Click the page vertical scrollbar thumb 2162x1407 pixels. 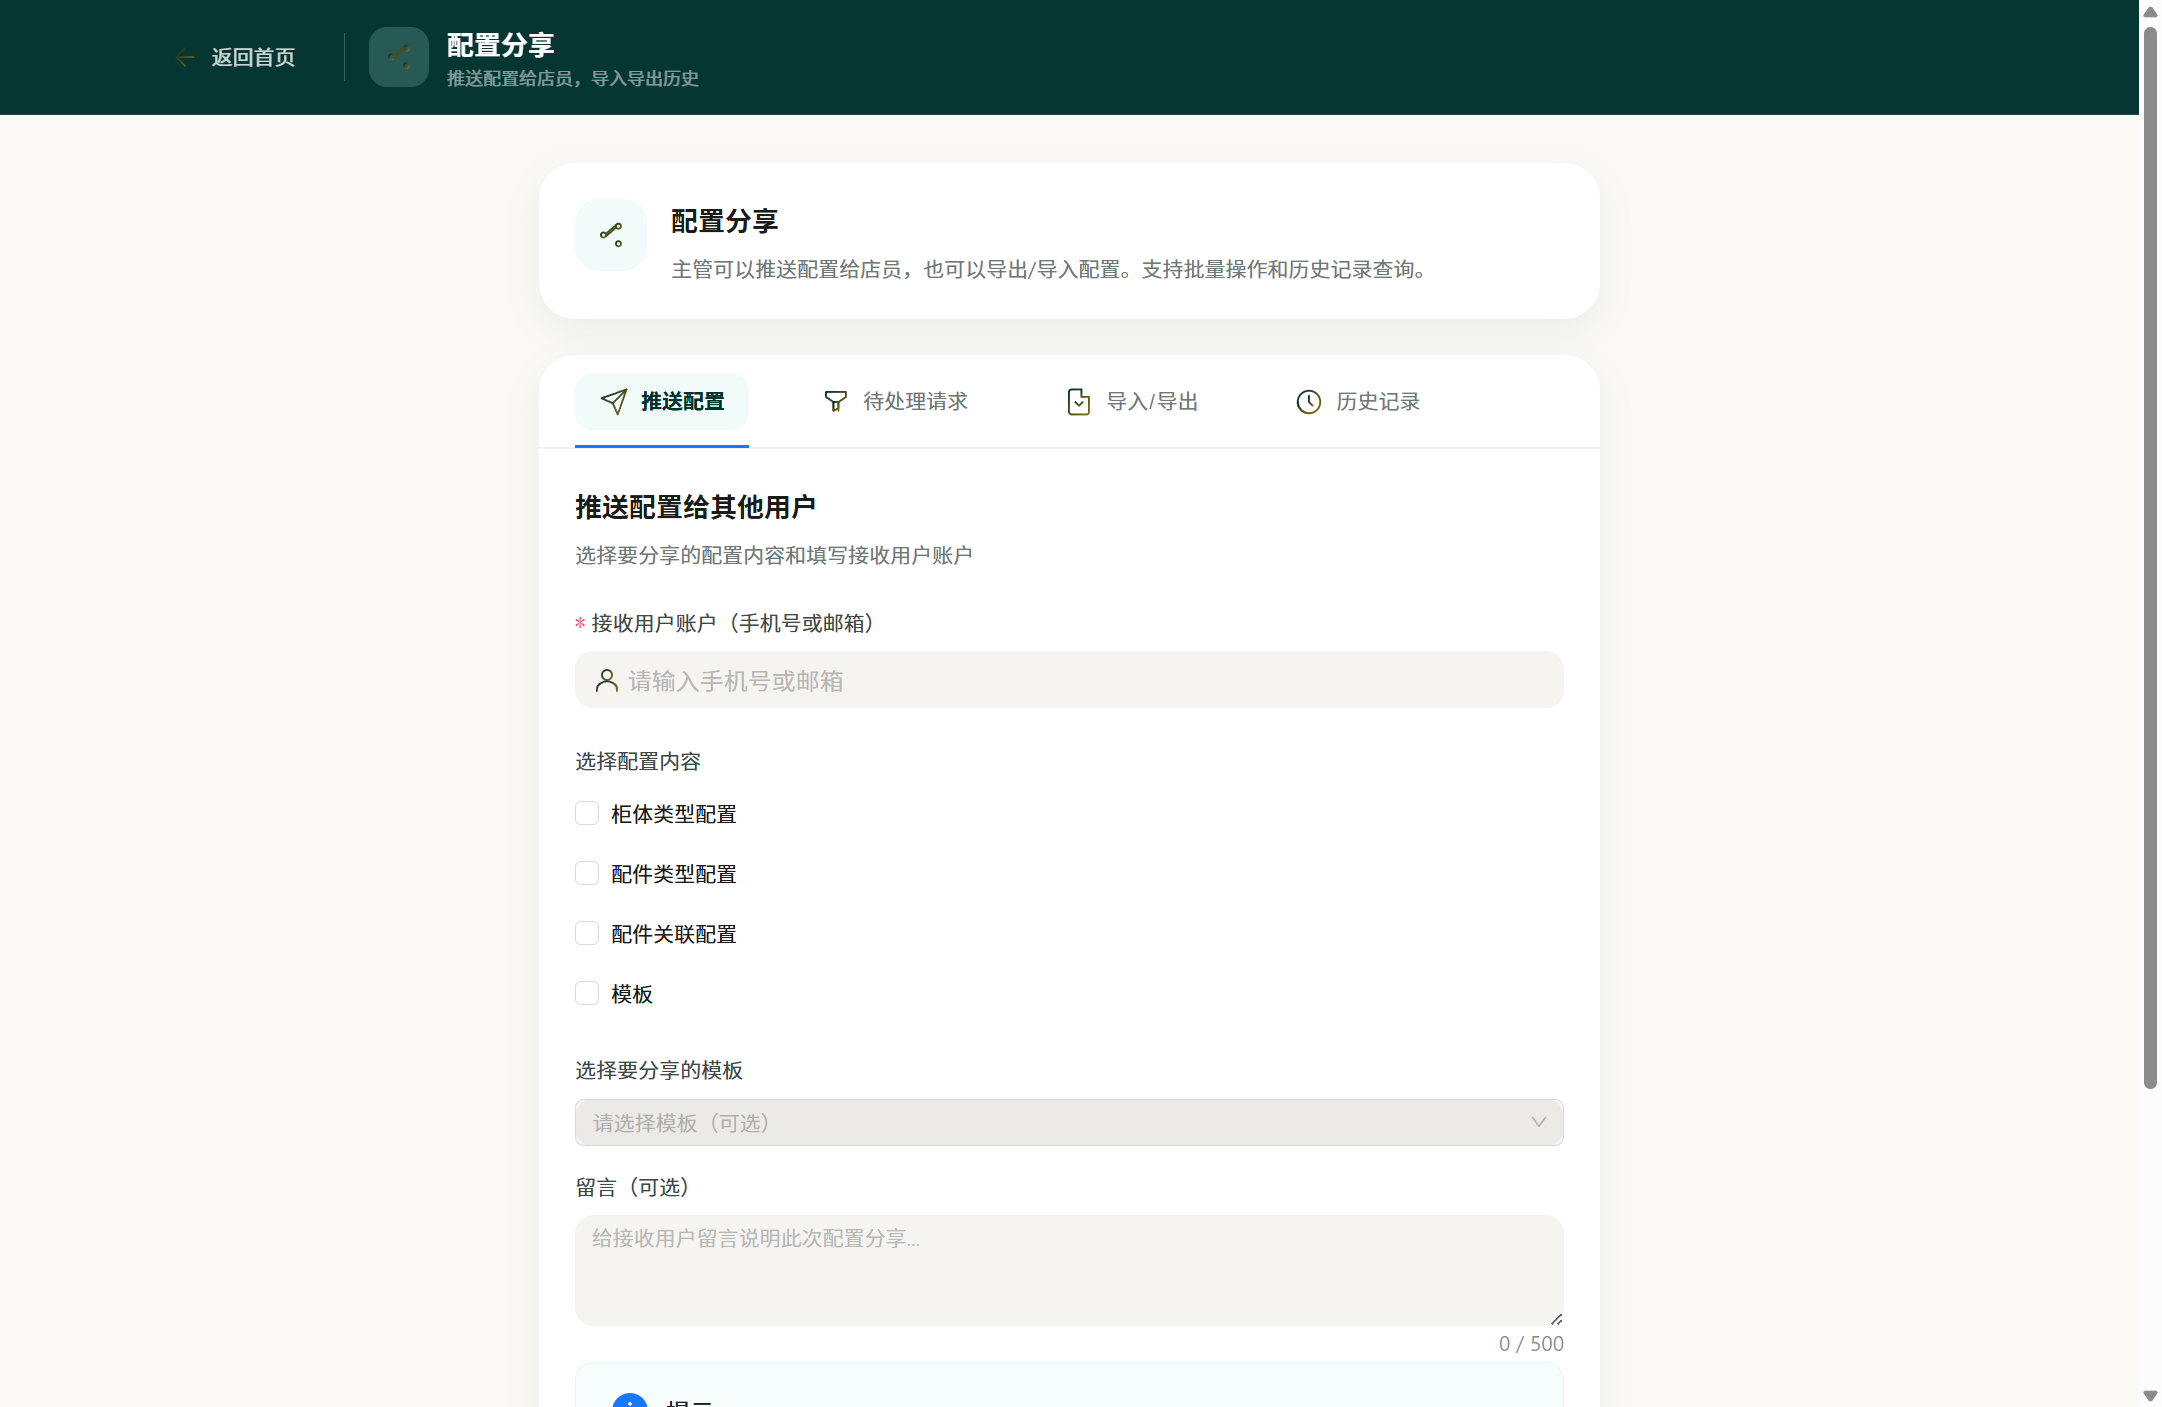point(2150,558)
